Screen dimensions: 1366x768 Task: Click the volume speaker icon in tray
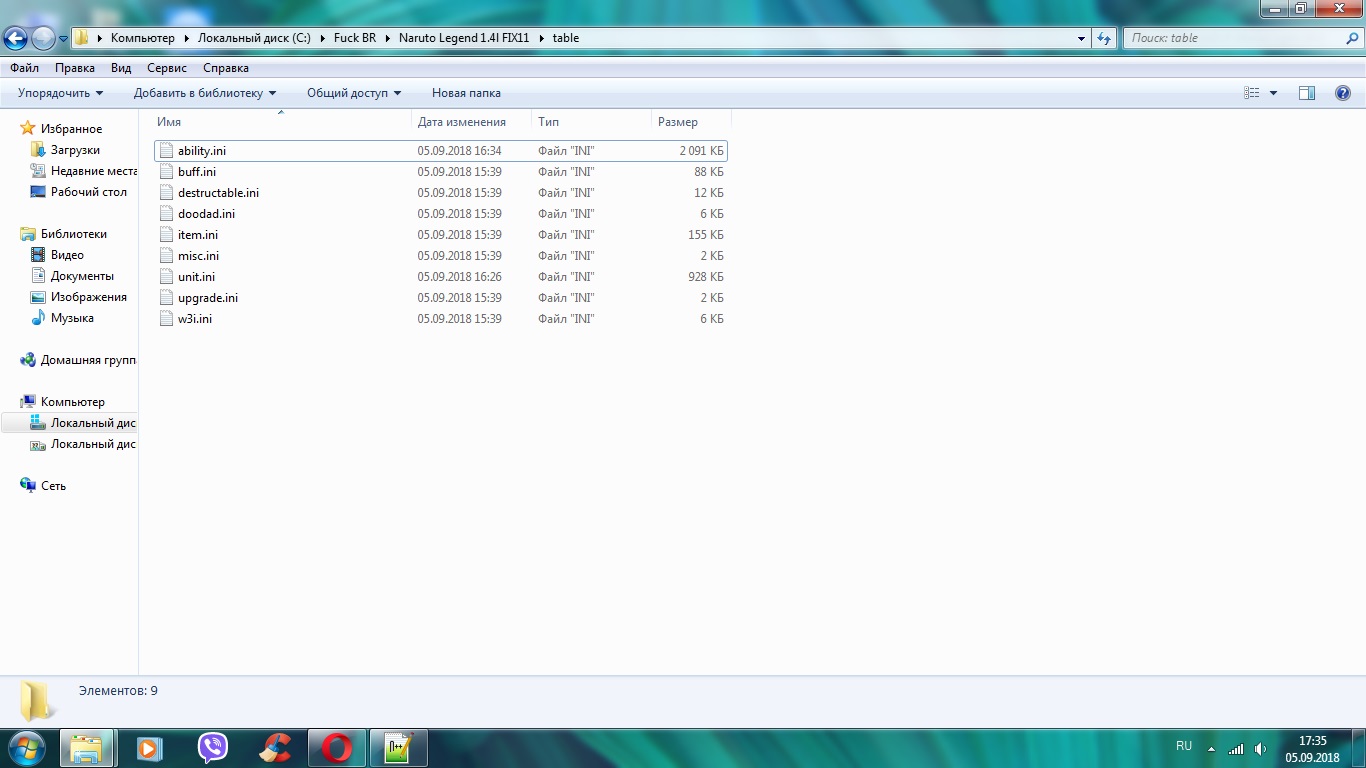click(1260, 749)
